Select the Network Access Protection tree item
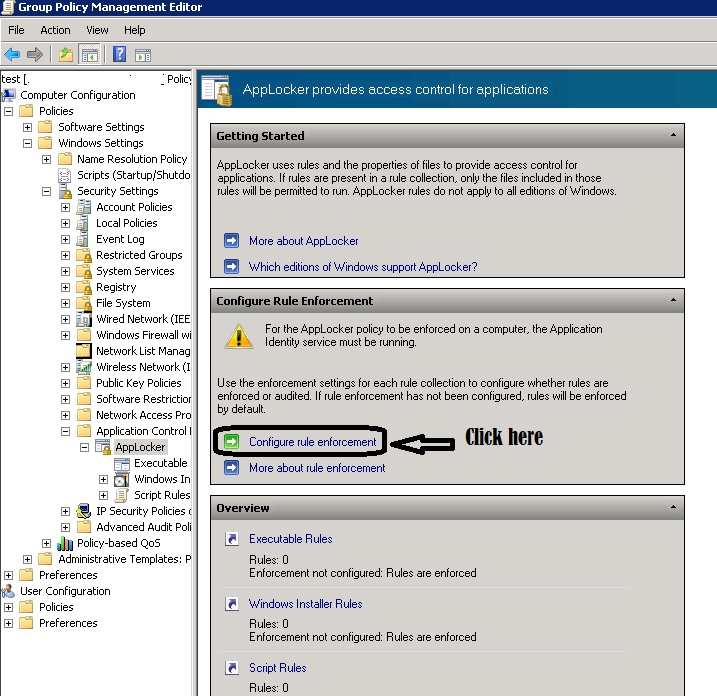This screenshot has height=696, width=717. (x=144, y=415)
